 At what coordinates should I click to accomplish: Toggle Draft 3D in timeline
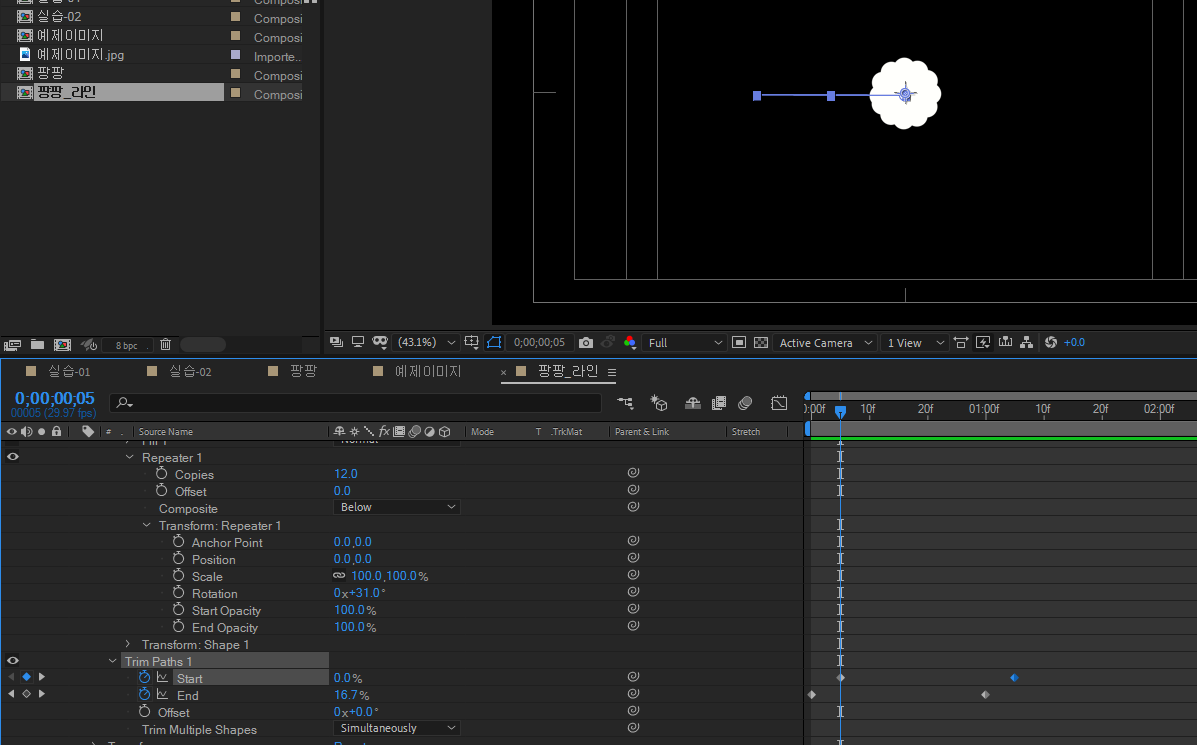(x=659, y=403)
